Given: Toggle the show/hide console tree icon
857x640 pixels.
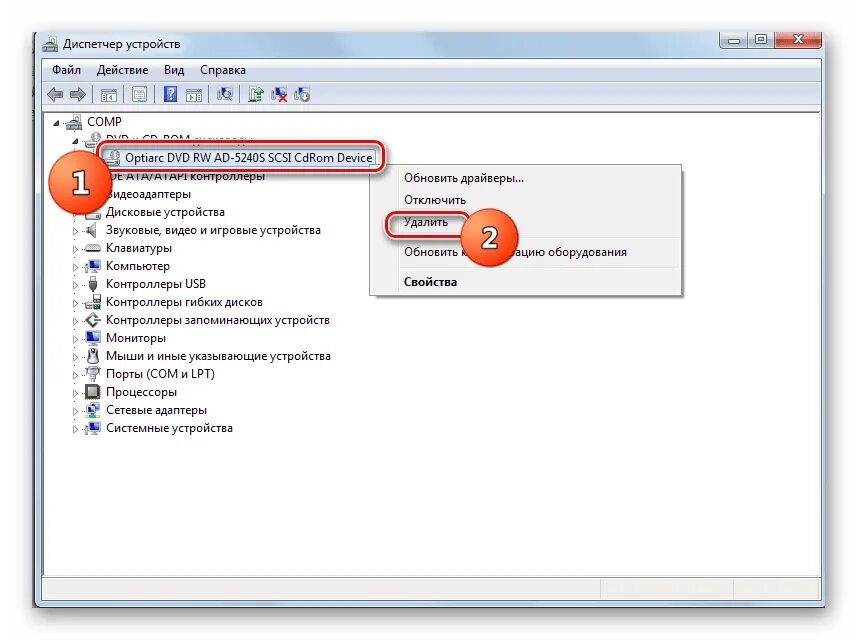Looking at the screenshot, I should (x=108, y=95).
